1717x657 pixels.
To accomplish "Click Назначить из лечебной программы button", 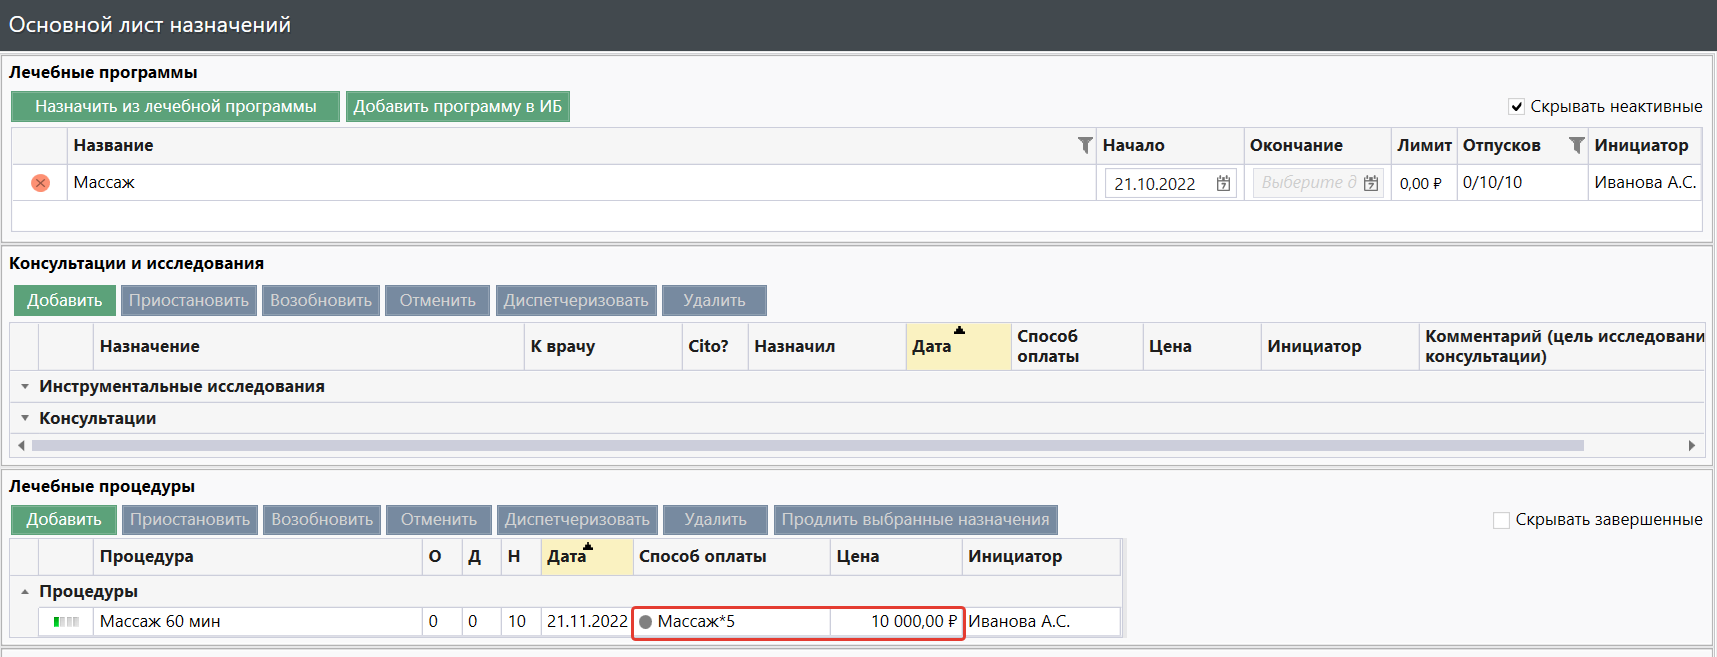I will 175,107.
